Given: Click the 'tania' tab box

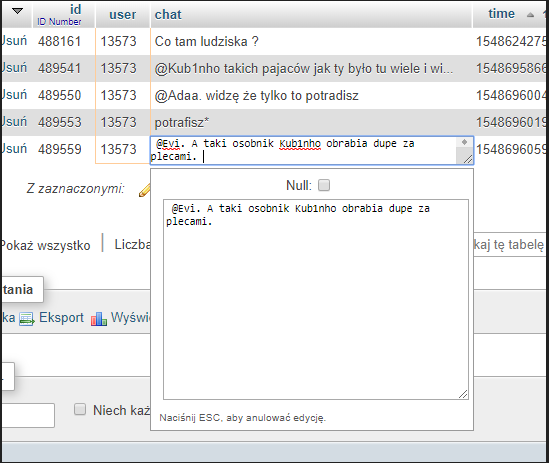Looking at the screenshot, I should [22, 289].
